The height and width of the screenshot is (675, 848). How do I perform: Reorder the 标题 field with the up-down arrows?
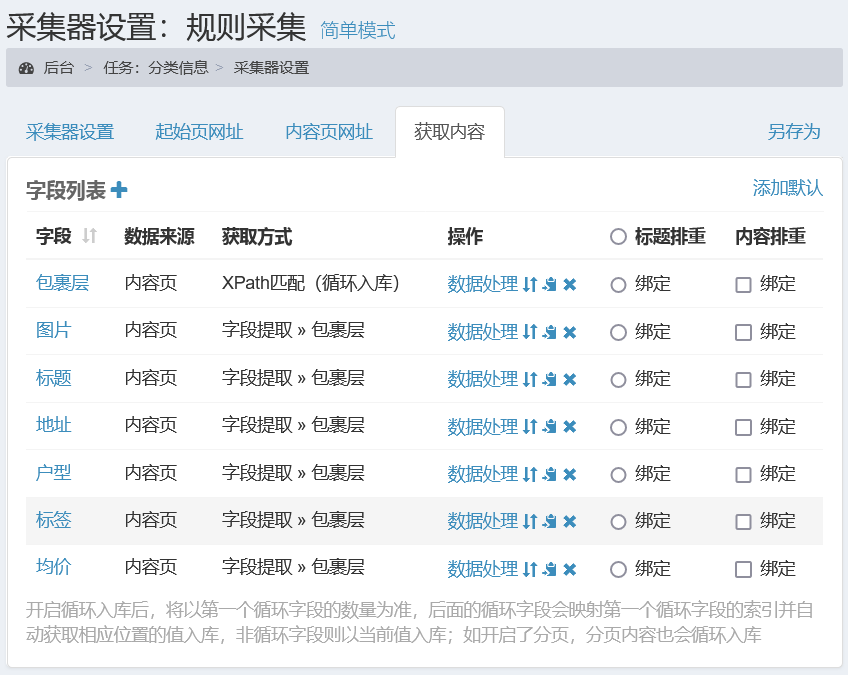click(529, 379)
